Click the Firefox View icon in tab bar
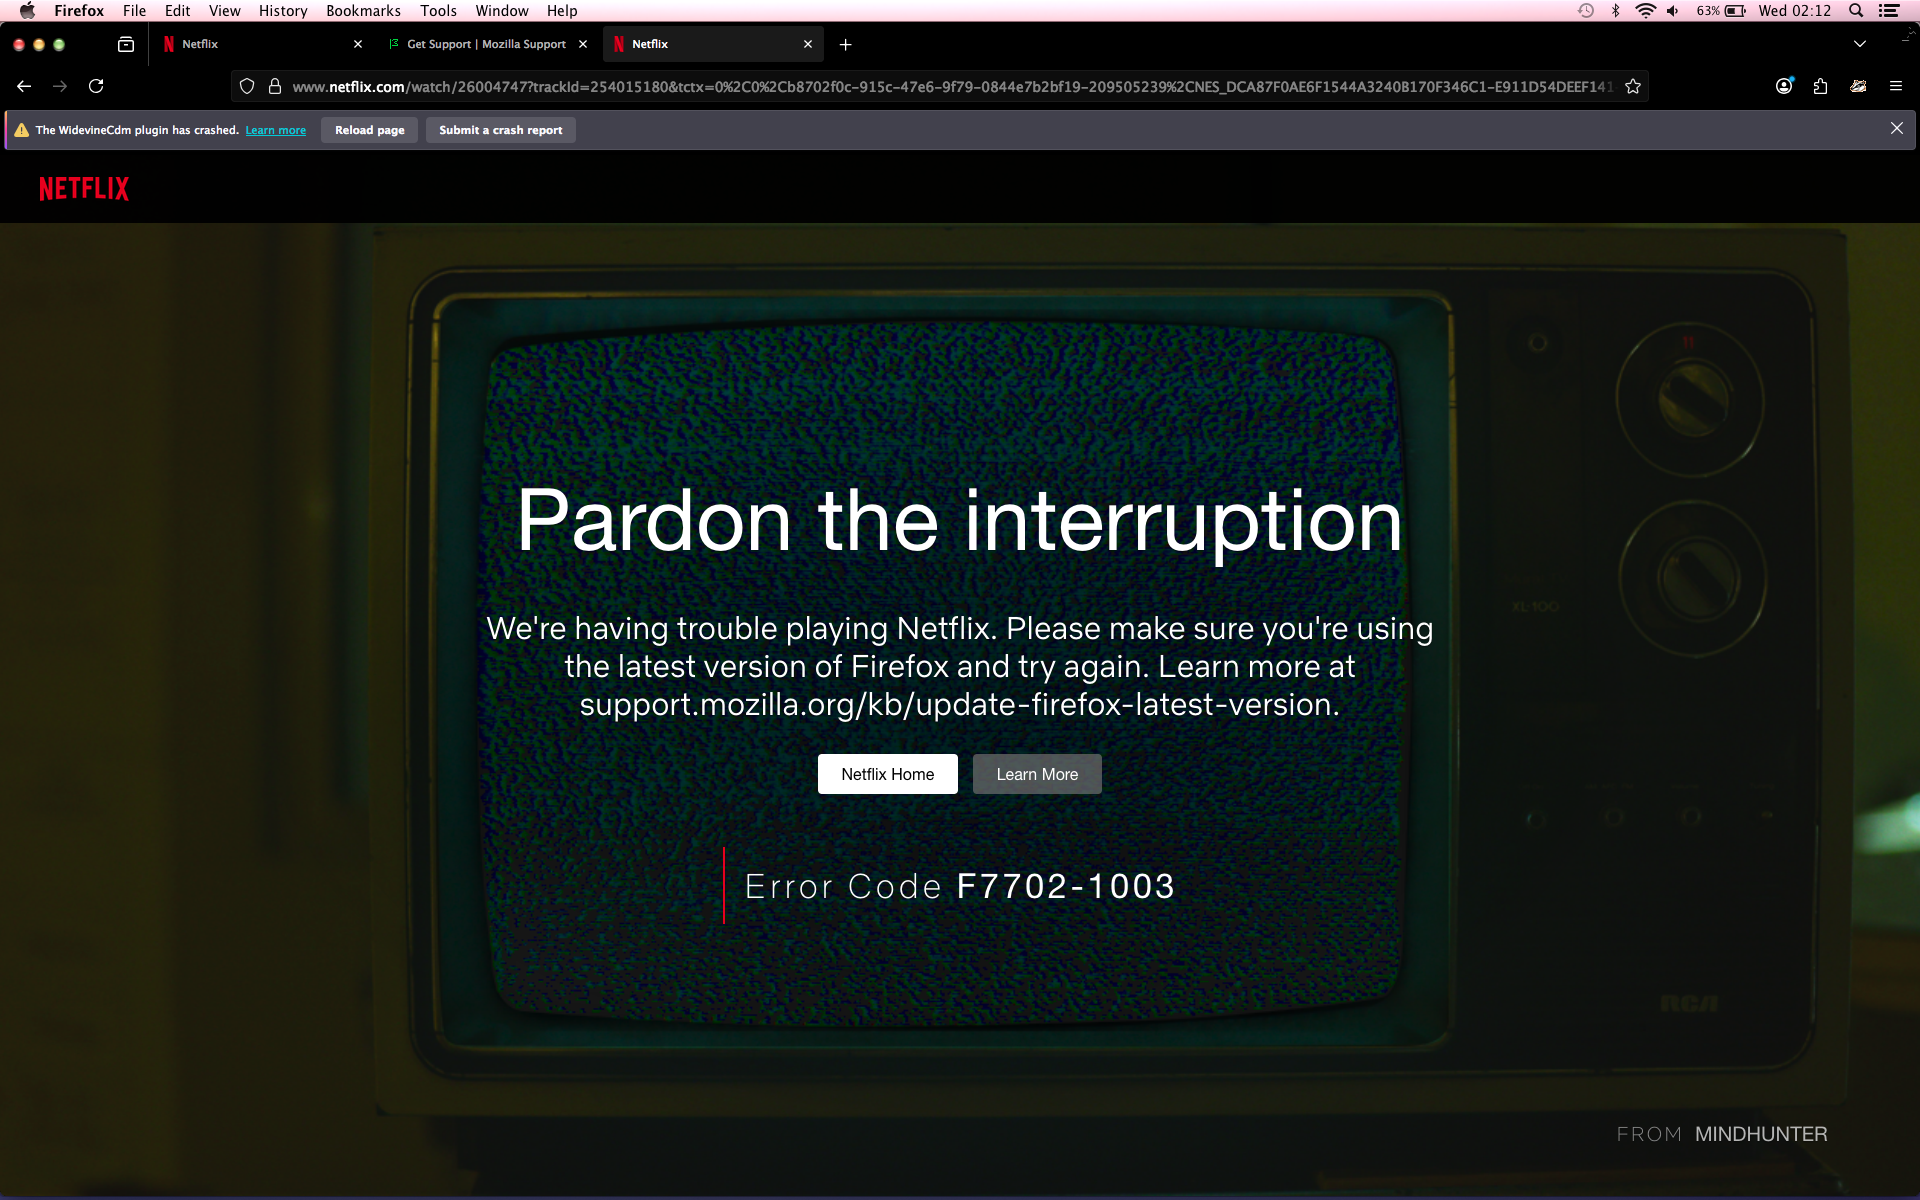Viewport: 1920px width, 1200px height. 126,44
